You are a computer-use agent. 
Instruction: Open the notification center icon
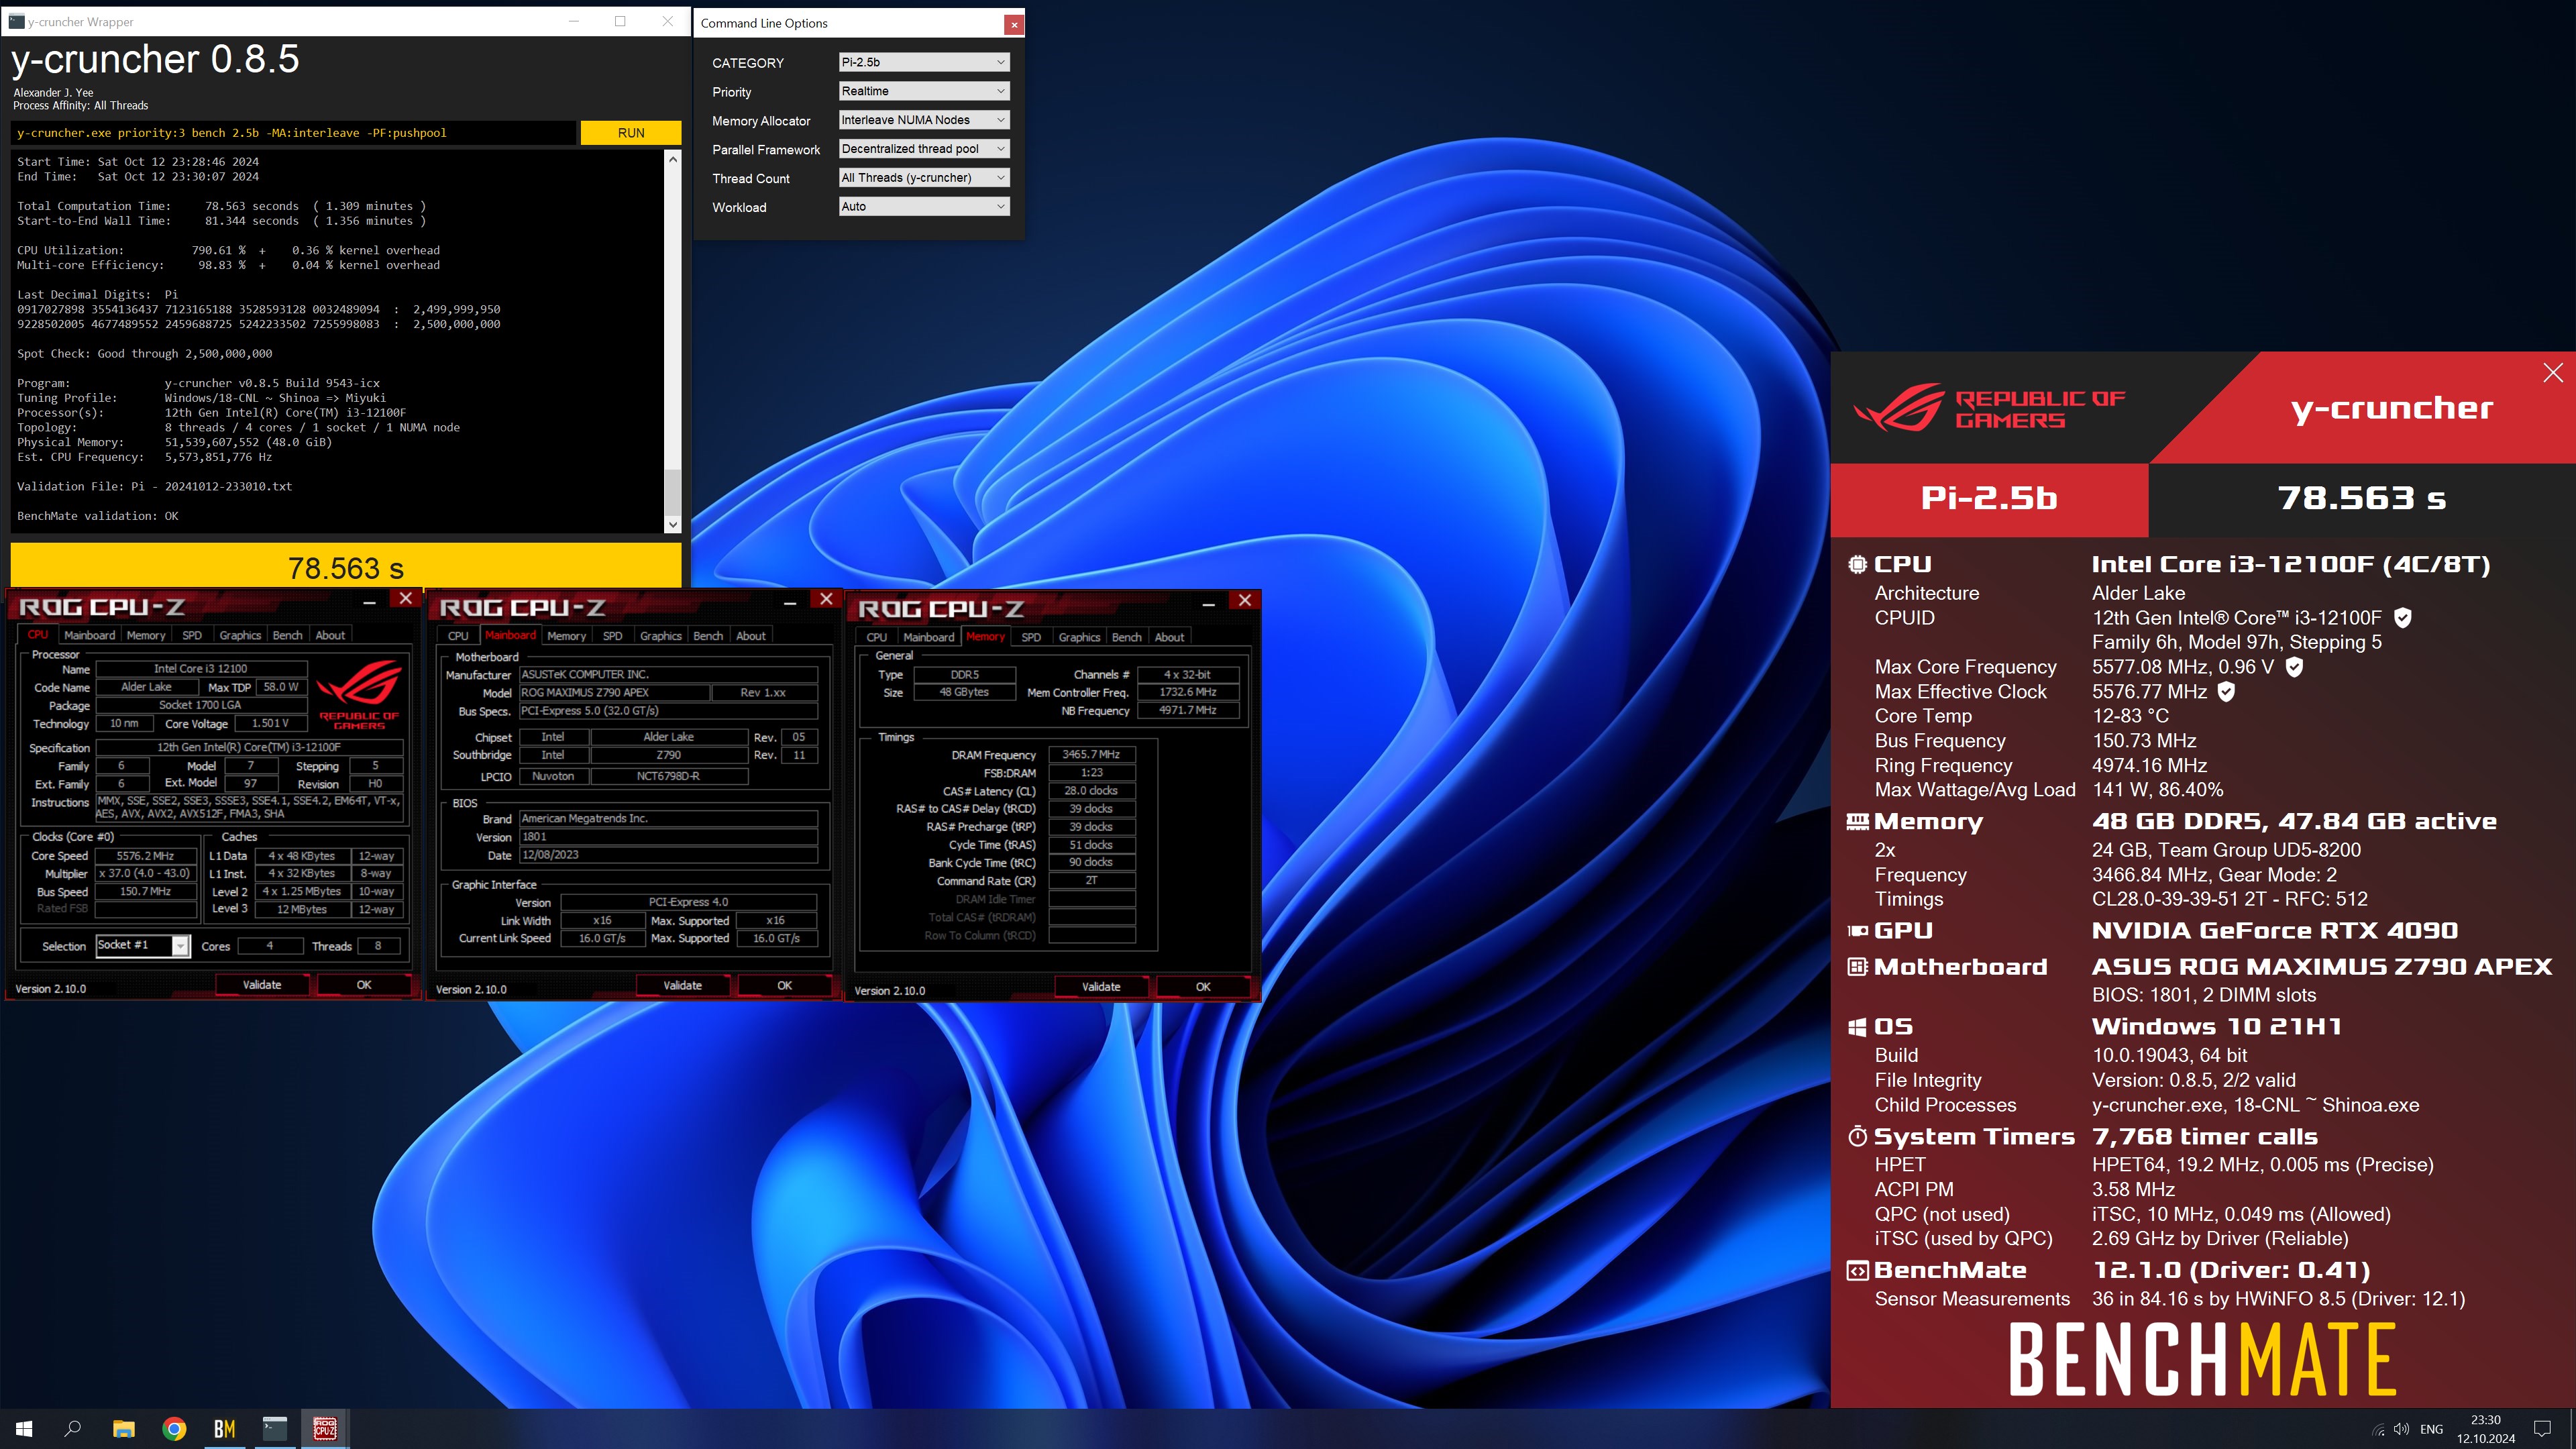(2542, 1429)
